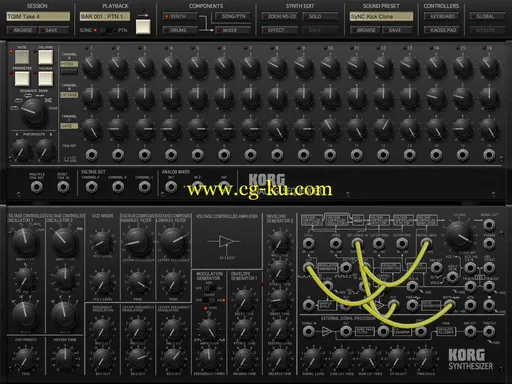Image resolution: width=512 pixels, height=384 pixels.
Task: Click BROWSE under Session
Action: (x=22, y=30)
